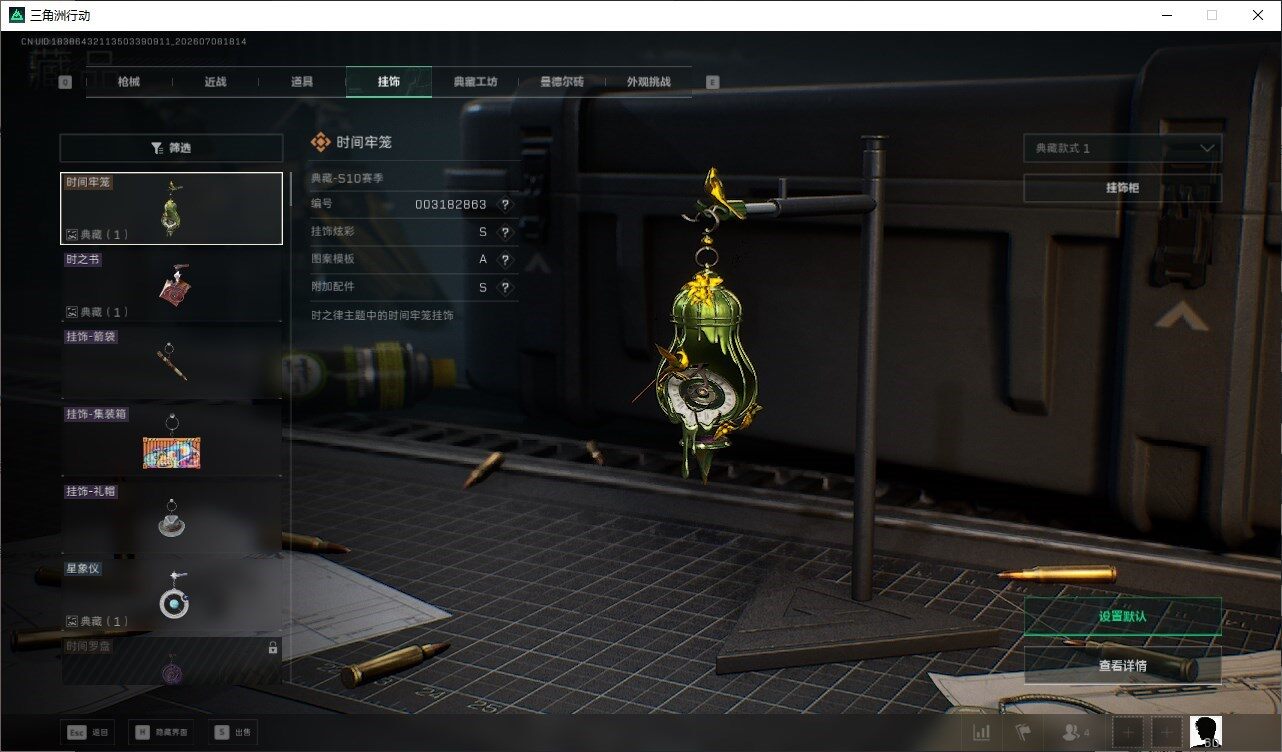Open help for 编号 serial number
Viewport: 1282px width, 752px height.
[x=505, y=205]
